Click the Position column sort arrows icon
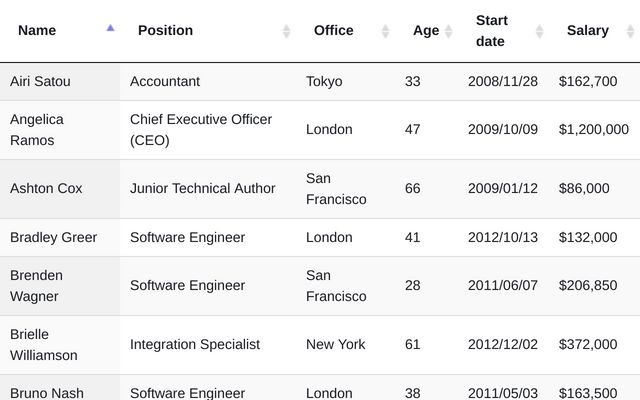Image resolution: width=640 pixels, height=400 pixels. [286, 31]
